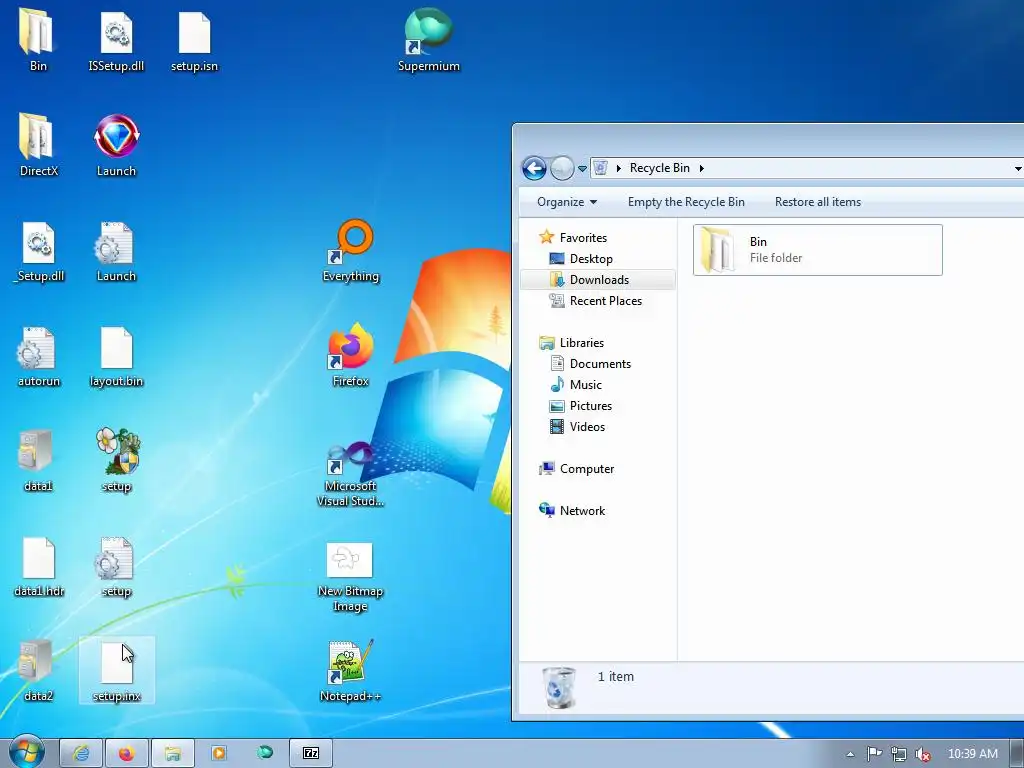The width and height of the screenshot is (1024, 768).
Task: Show hidden system tray icons
Action: [x=850, y=754]
